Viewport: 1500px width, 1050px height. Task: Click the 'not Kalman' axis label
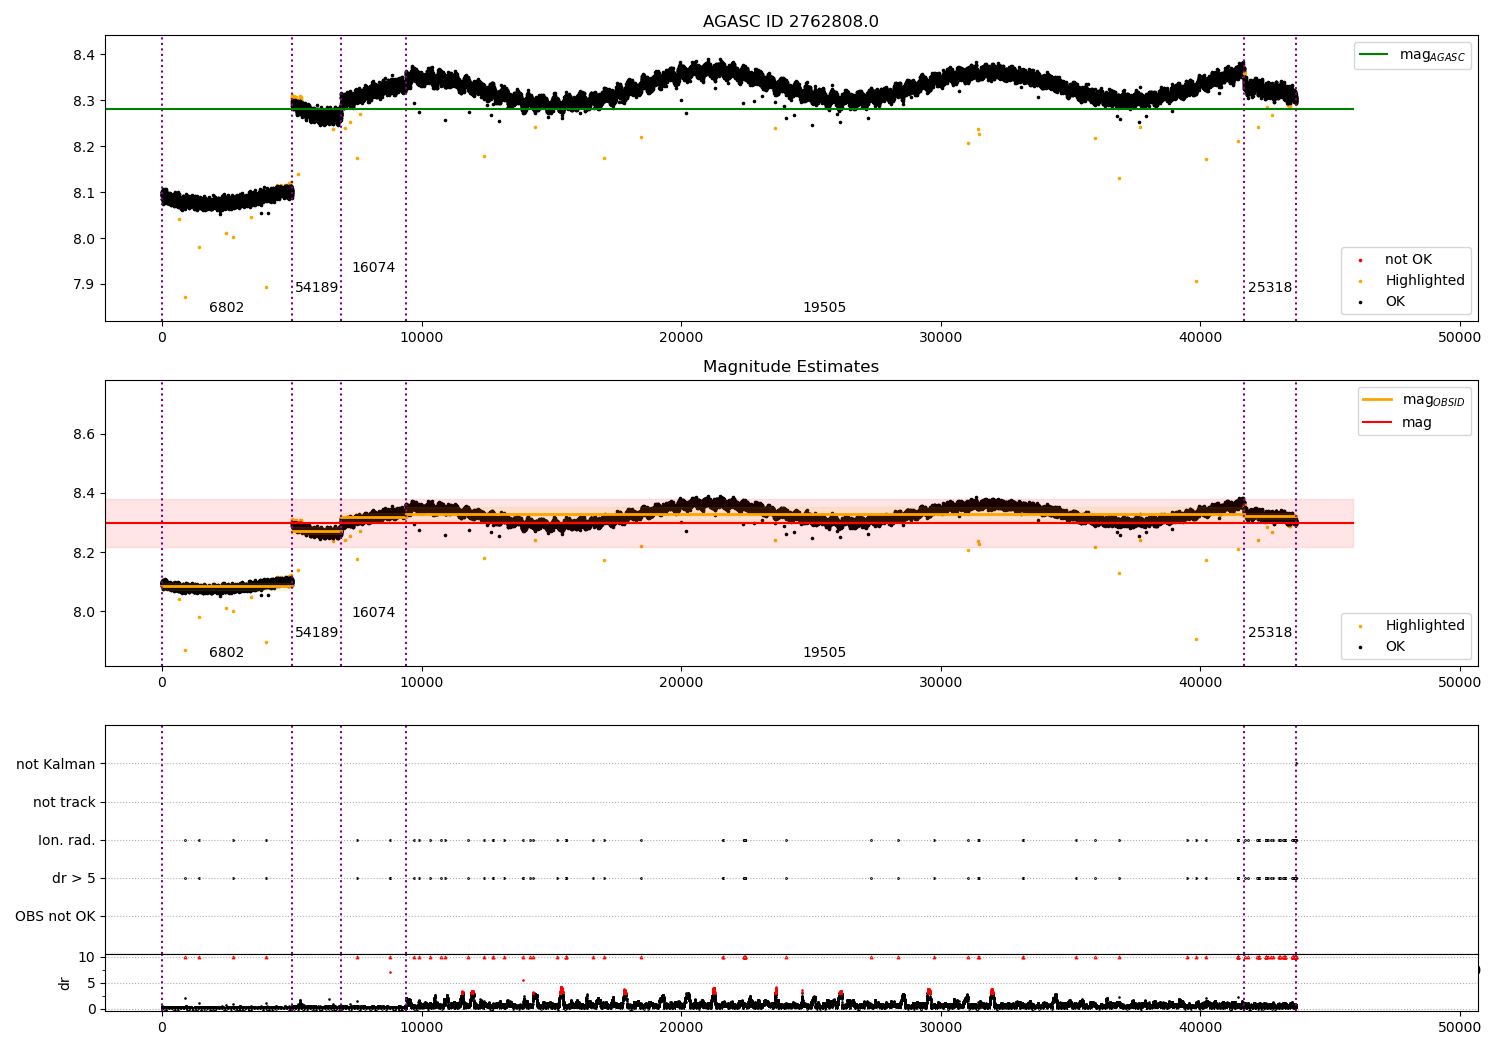point(56,765)
